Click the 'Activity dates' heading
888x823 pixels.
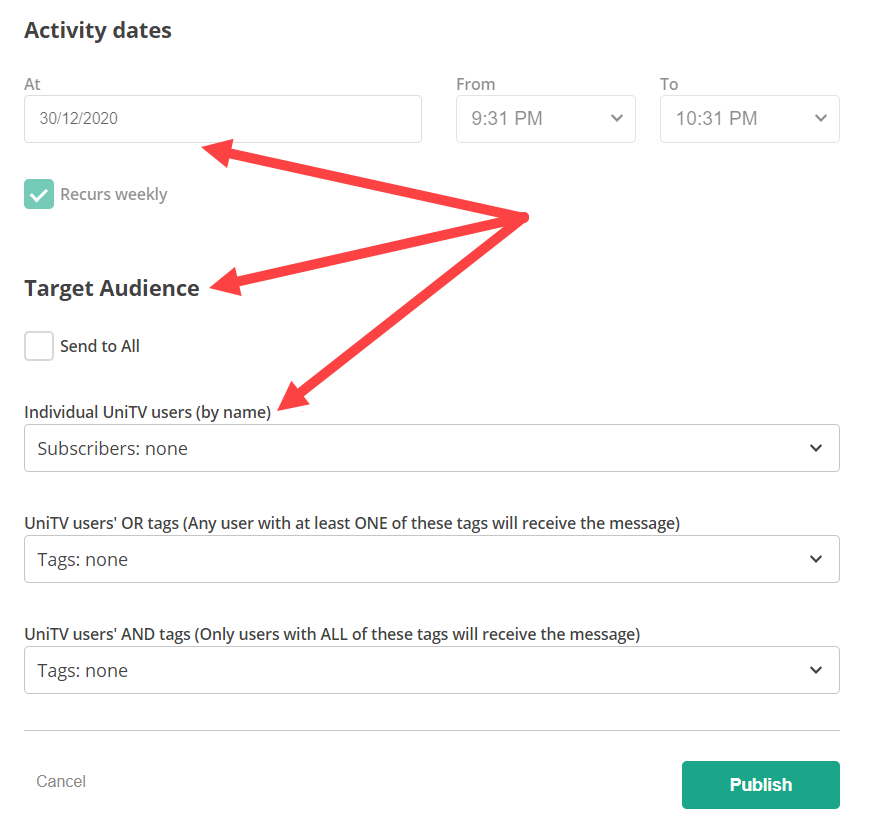click(x=98, y=31)
